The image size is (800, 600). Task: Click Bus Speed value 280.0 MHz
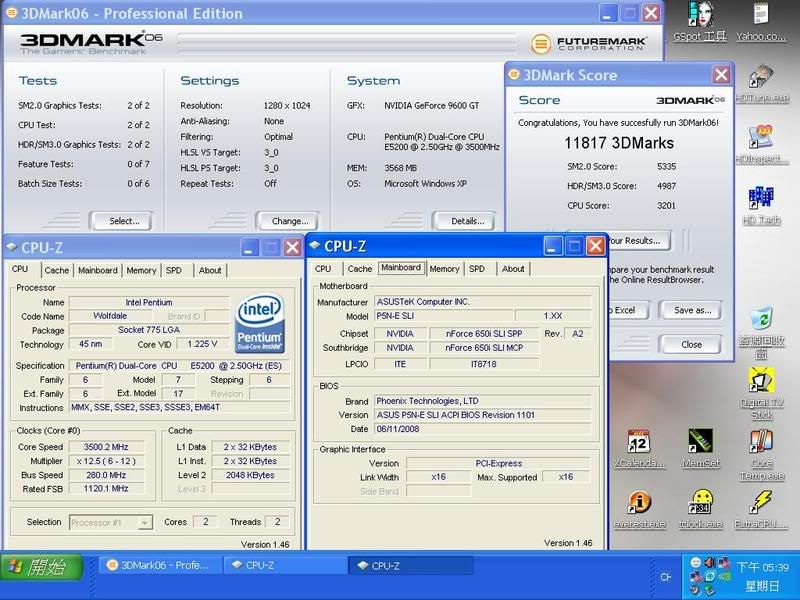(x=106, y=475)
